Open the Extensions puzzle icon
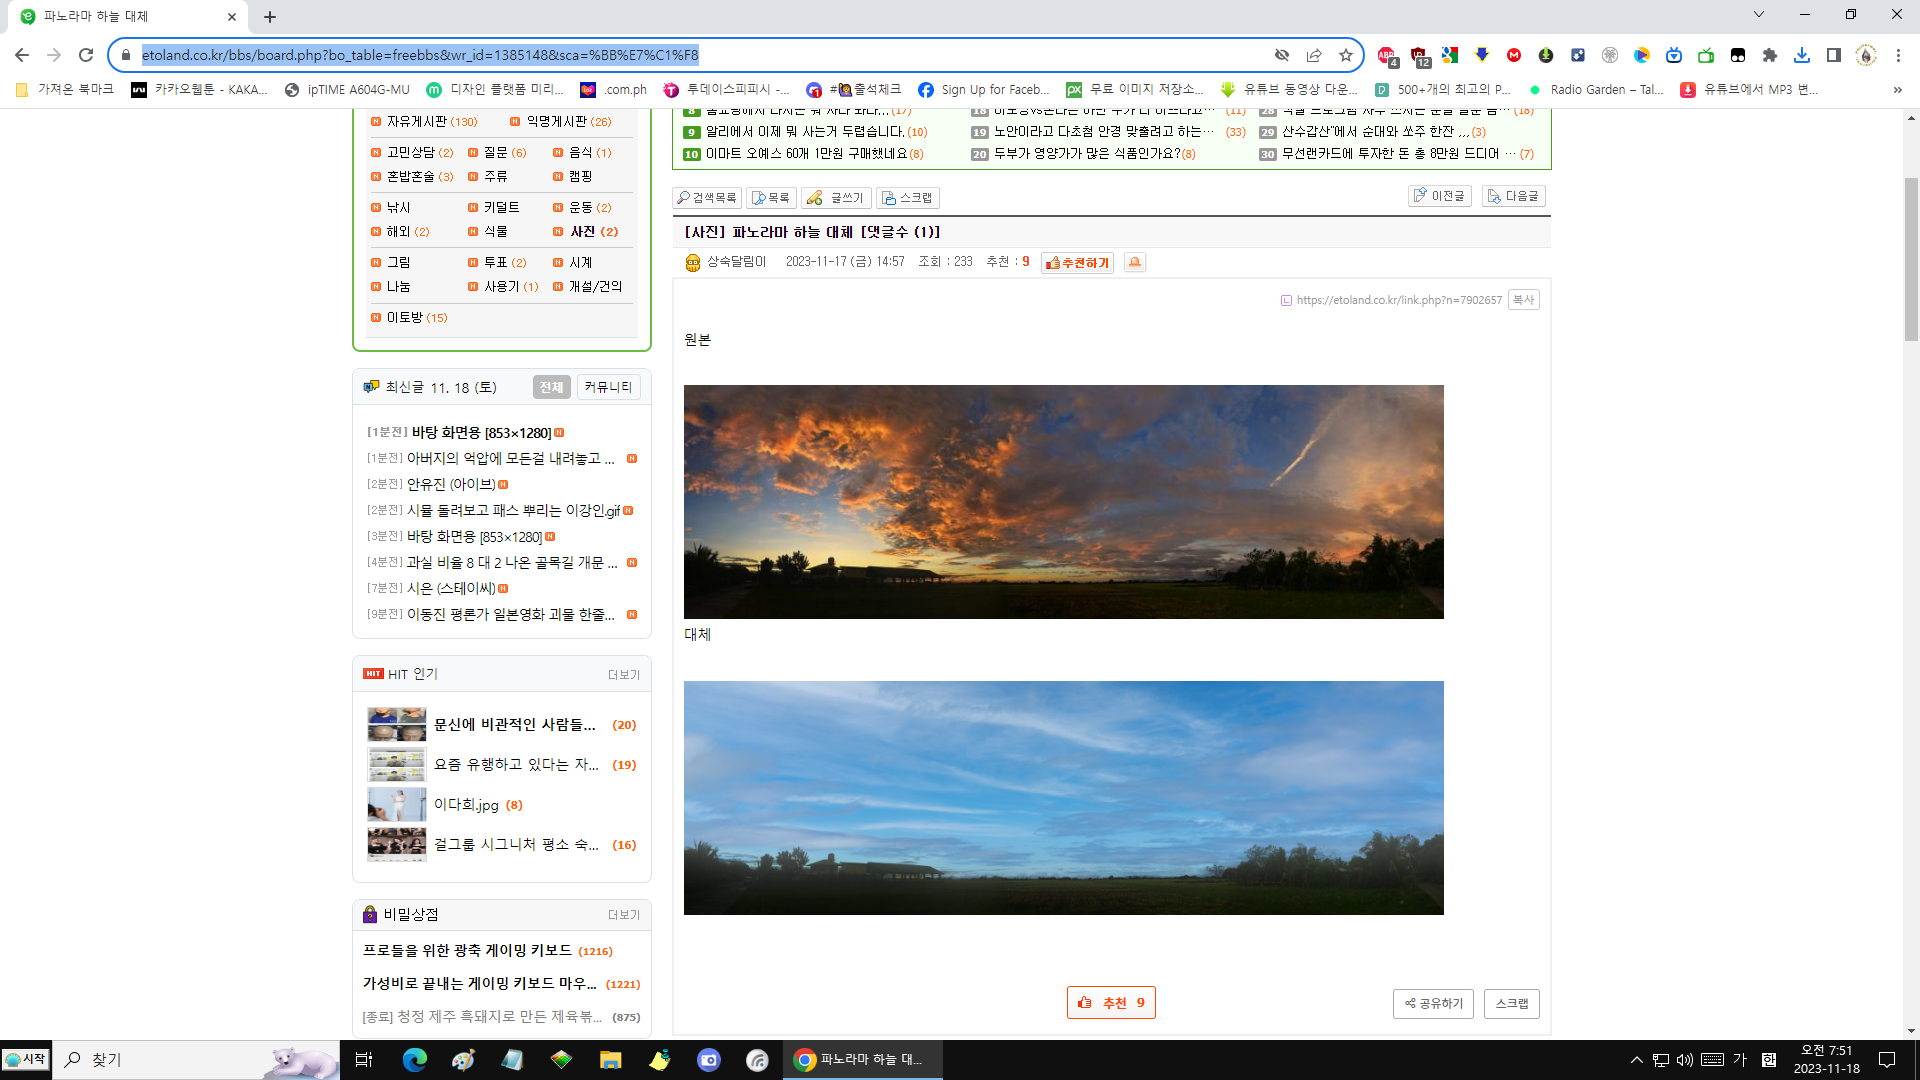The width and height of the screenshot is (1920, 1080). coord(1770,55)
